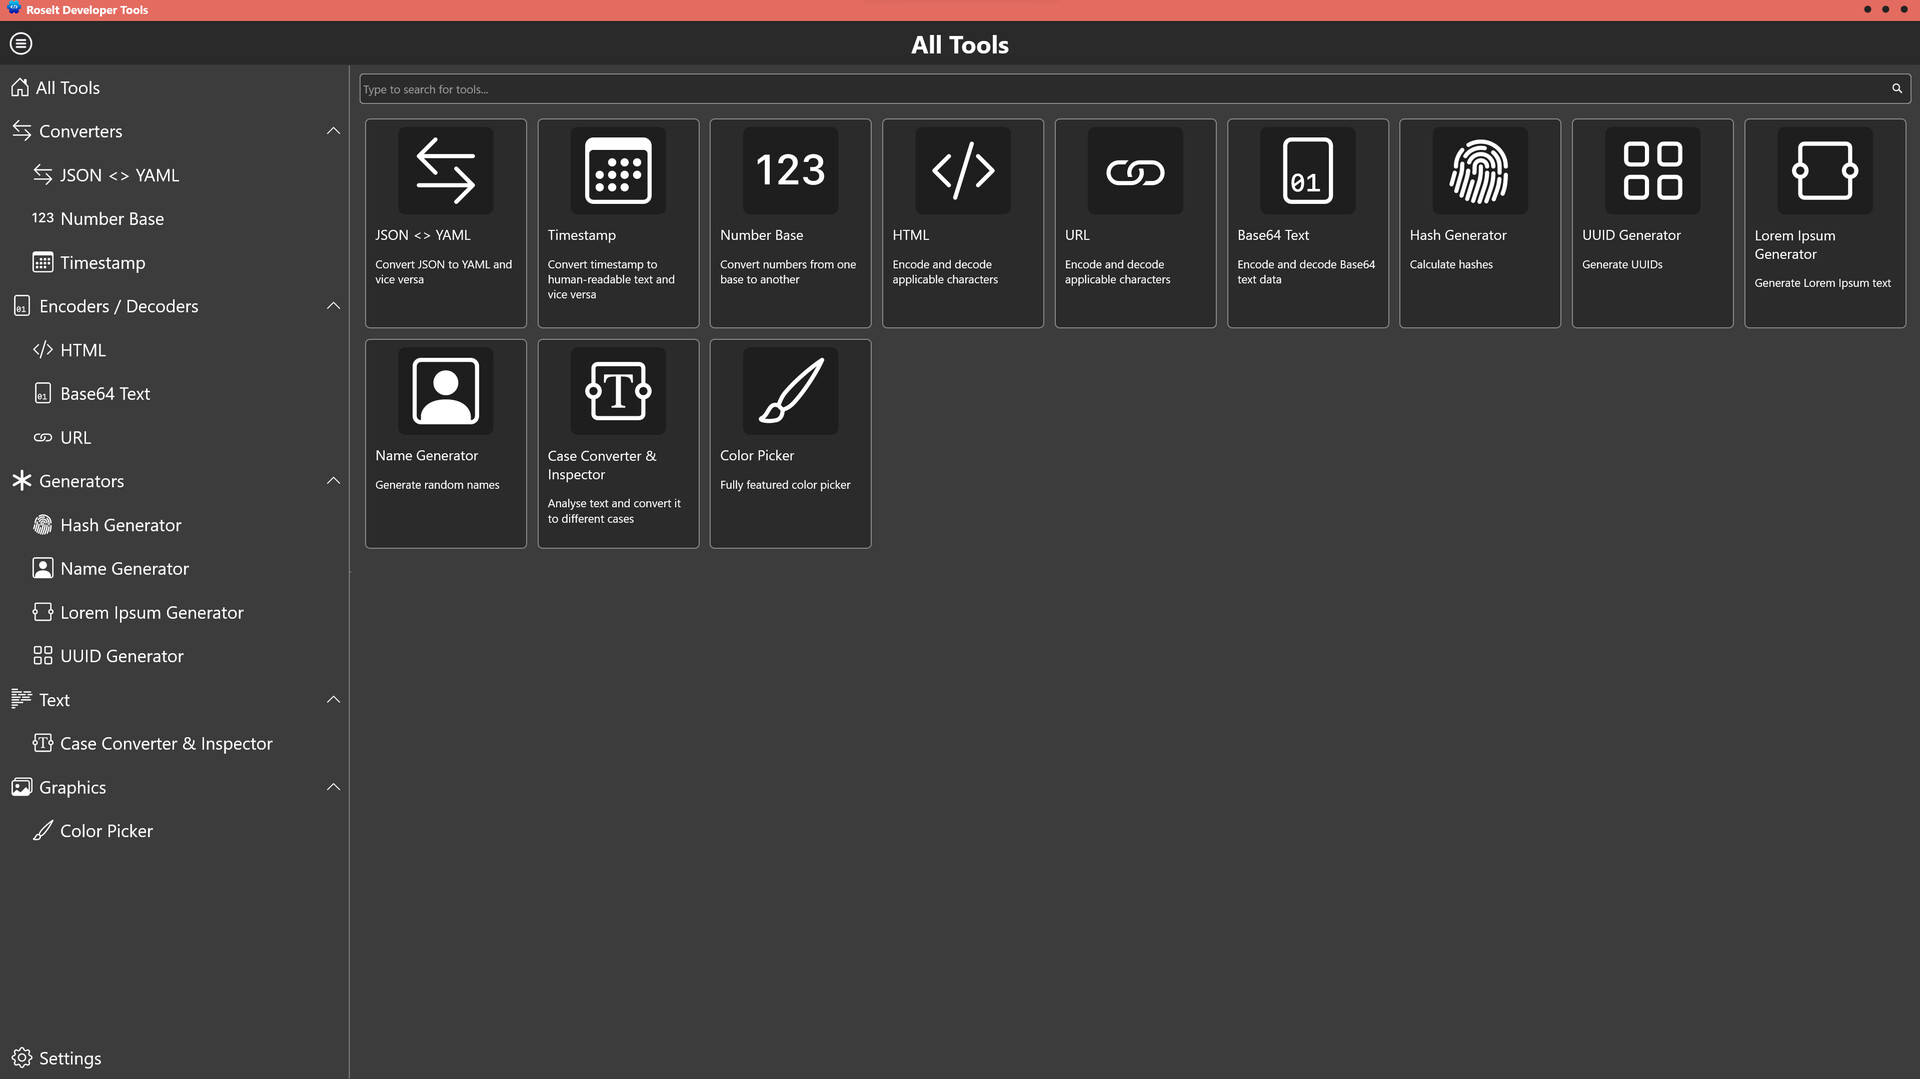This screenshot has width=1920, height=1079.
Task: Select All Tools in the sidebar
Action: (x=68, y=88)
